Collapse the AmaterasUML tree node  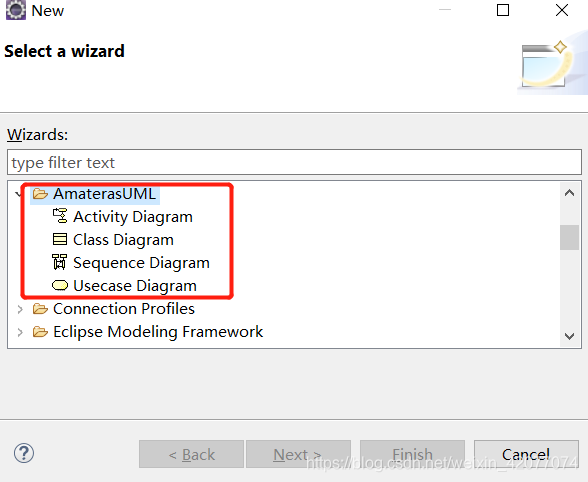19,194
